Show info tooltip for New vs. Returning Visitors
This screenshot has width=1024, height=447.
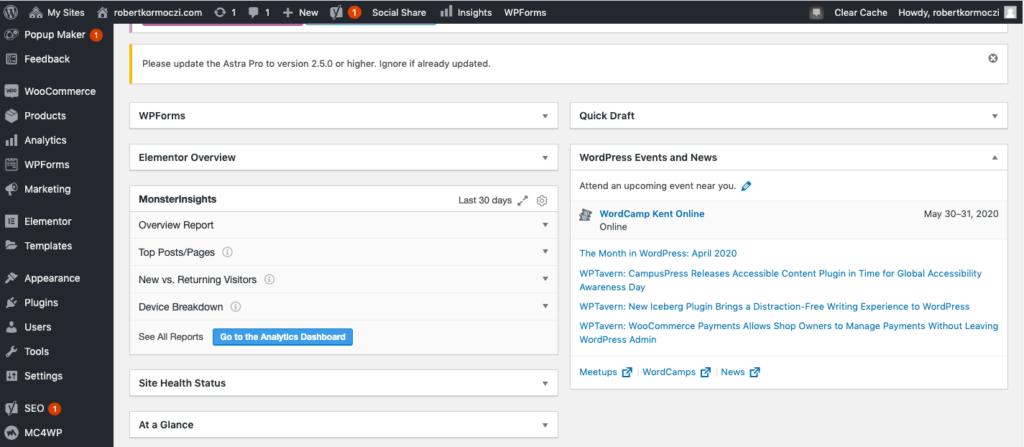pos(269,280)
